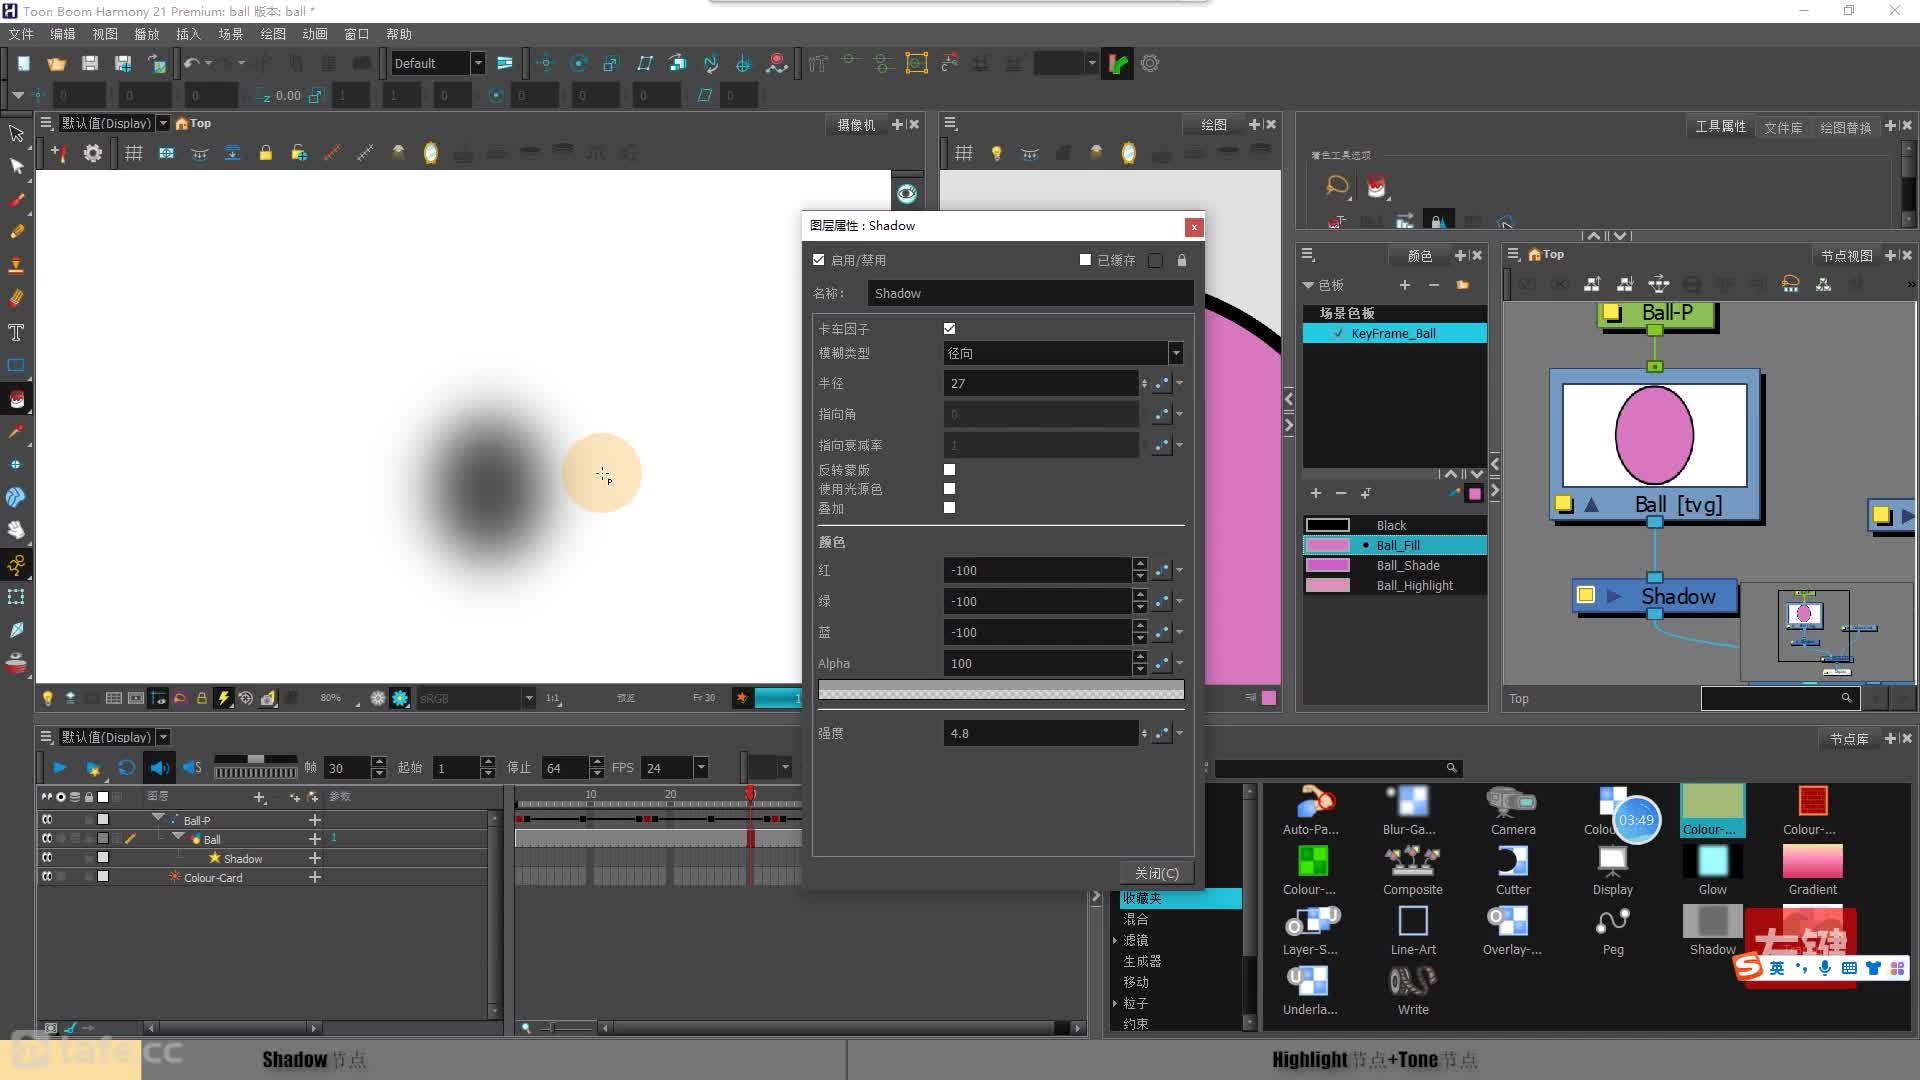Select the Gradient node in node library
The image size is (1920, 1080).
[1812, 870]
